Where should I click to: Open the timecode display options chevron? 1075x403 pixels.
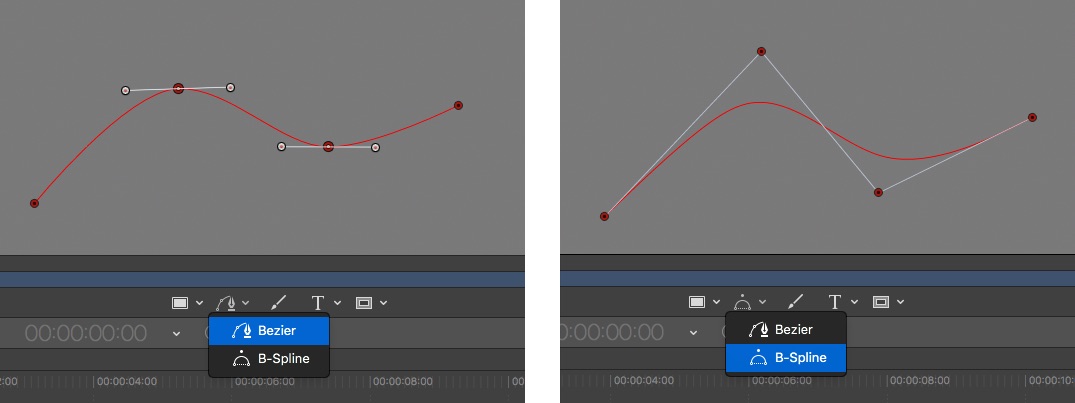(x=176, y=333)
